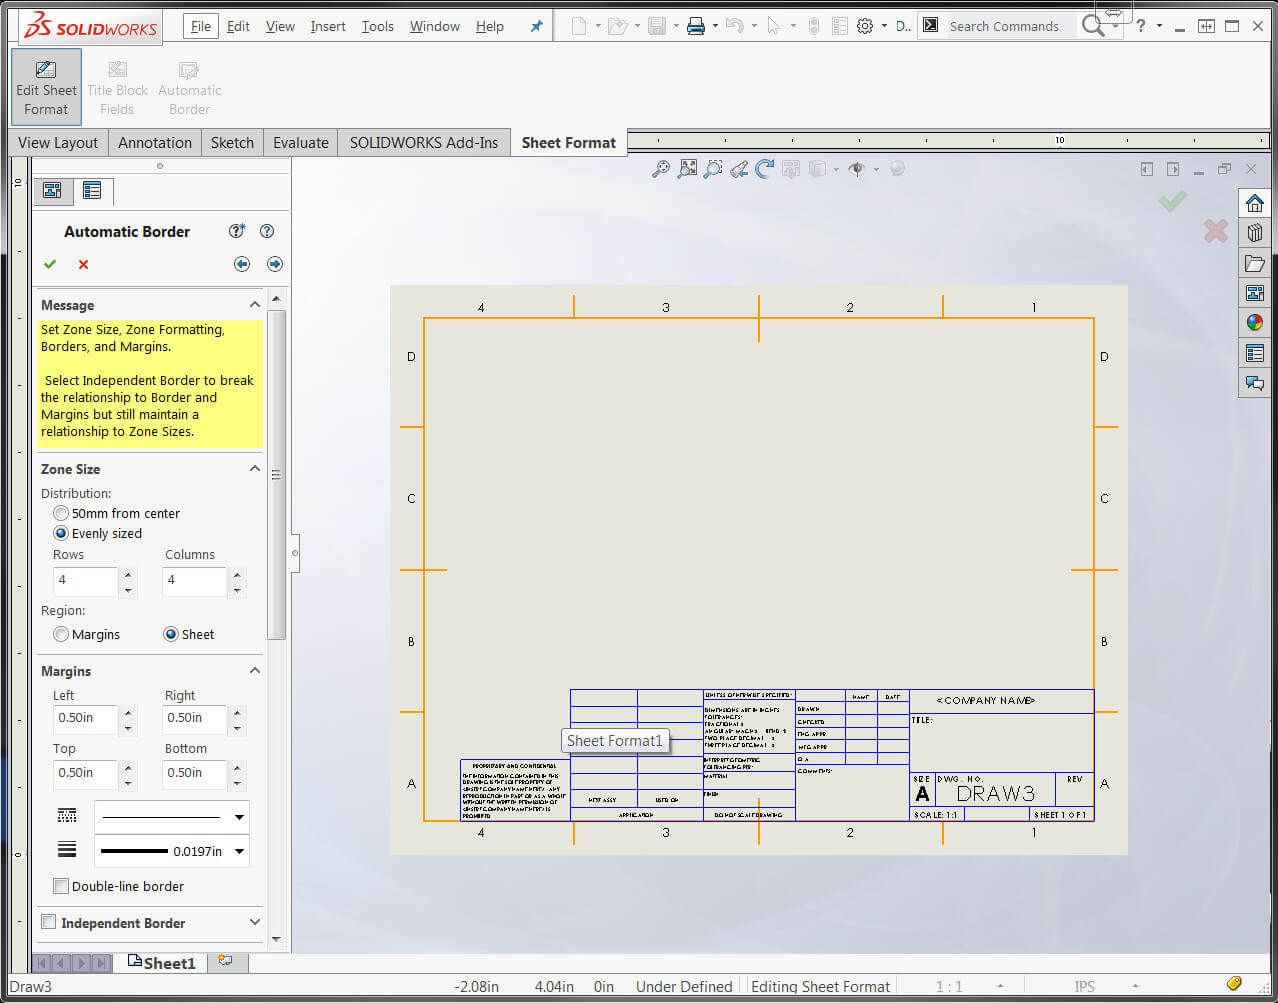The height and width of the screenshot is (1003, 1278).
Task: Confirm Automatic Border with the green checkmark
Action: 50,264
